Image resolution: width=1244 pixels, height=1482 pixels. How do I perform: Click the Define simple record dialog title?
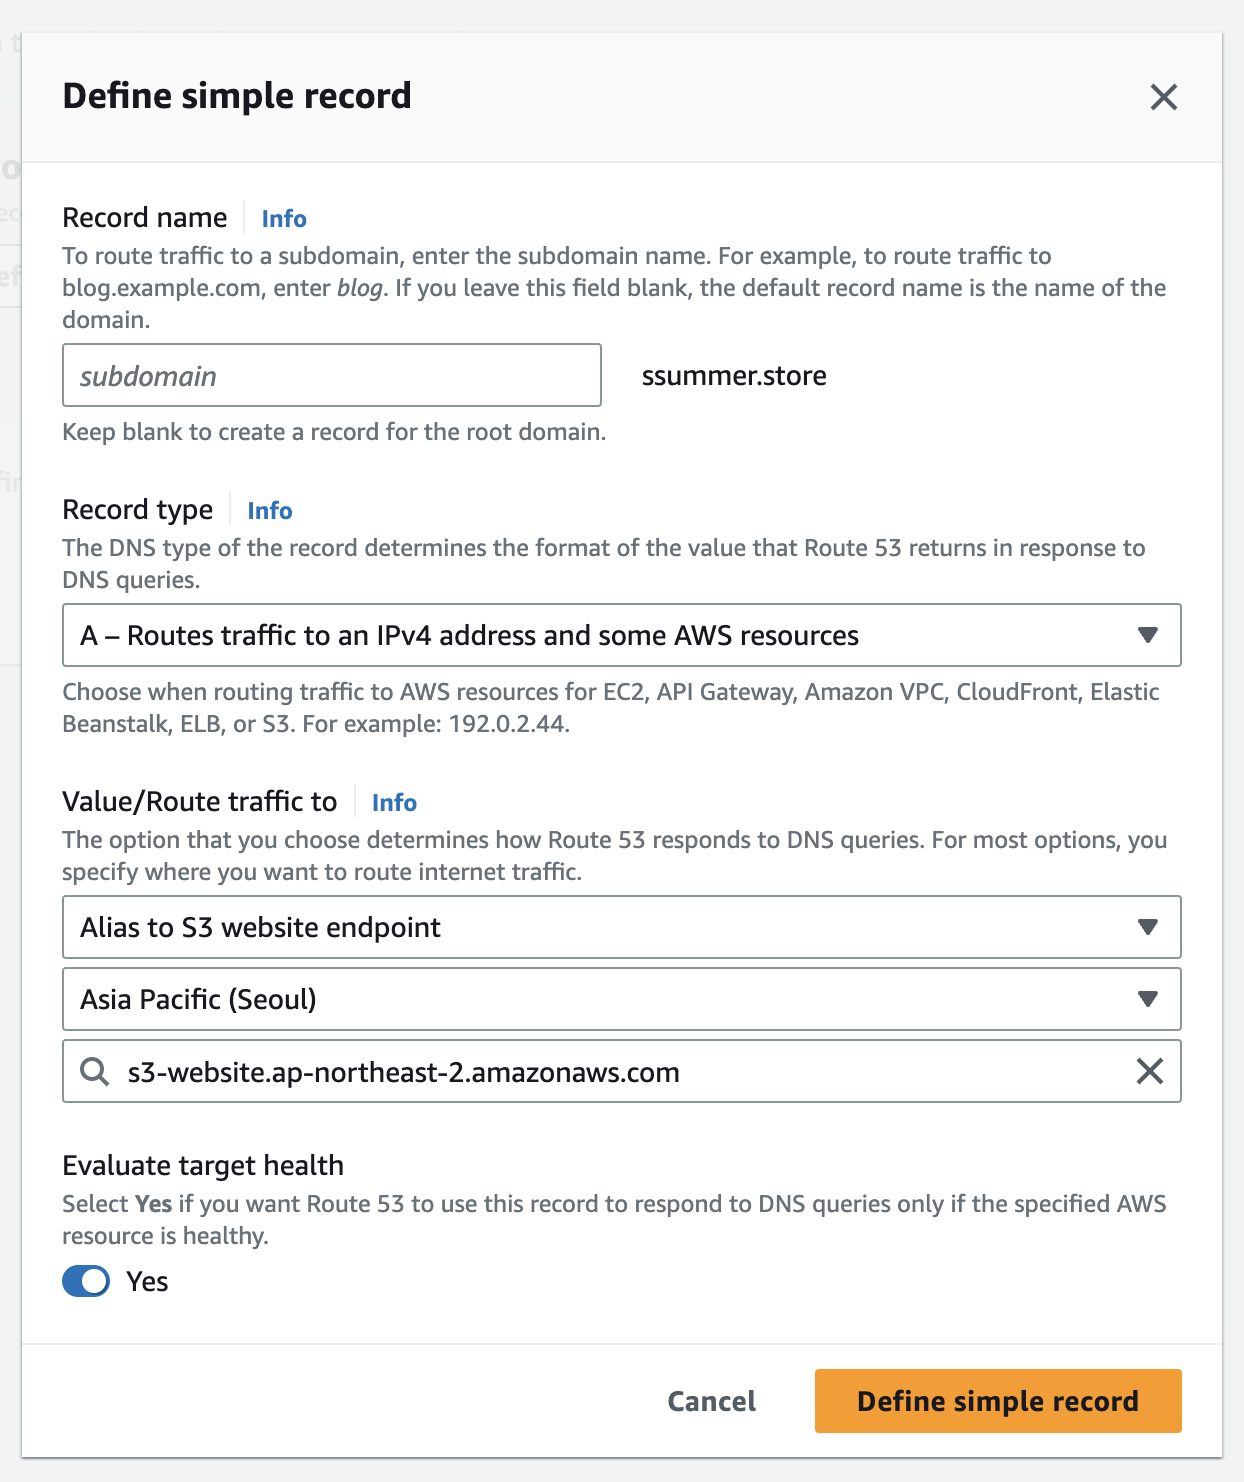point(237,96)
